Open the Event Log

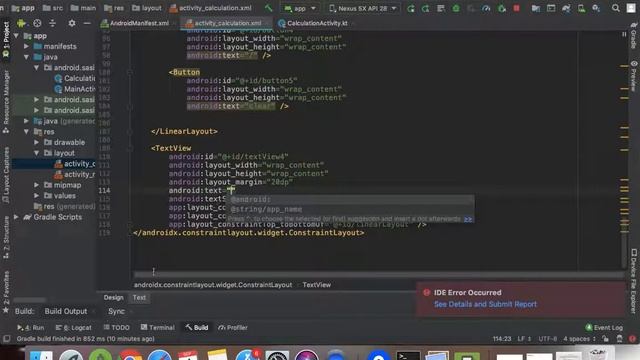coord(604,328)
